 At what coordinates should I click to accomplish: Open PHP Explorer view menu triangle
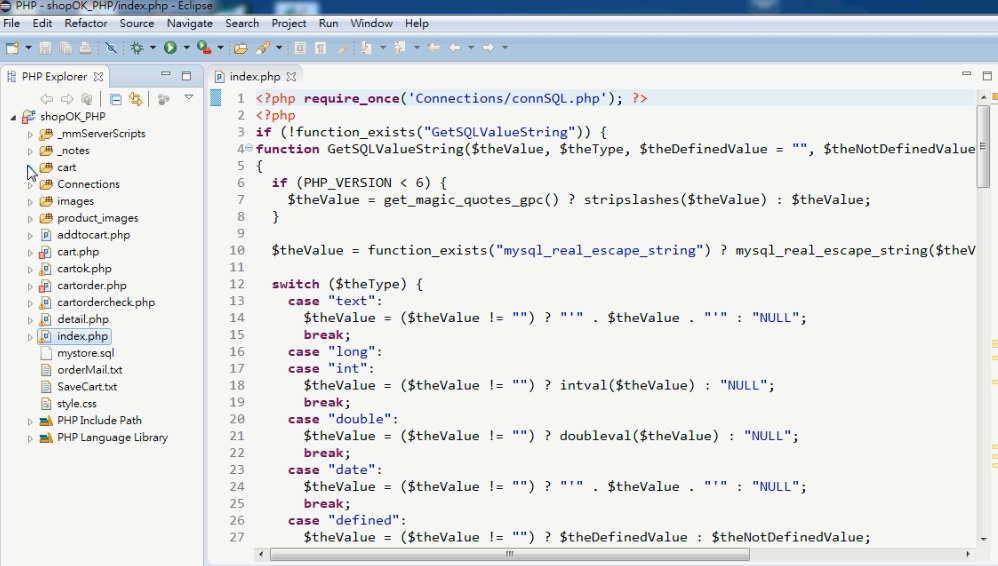coord(189,97)
